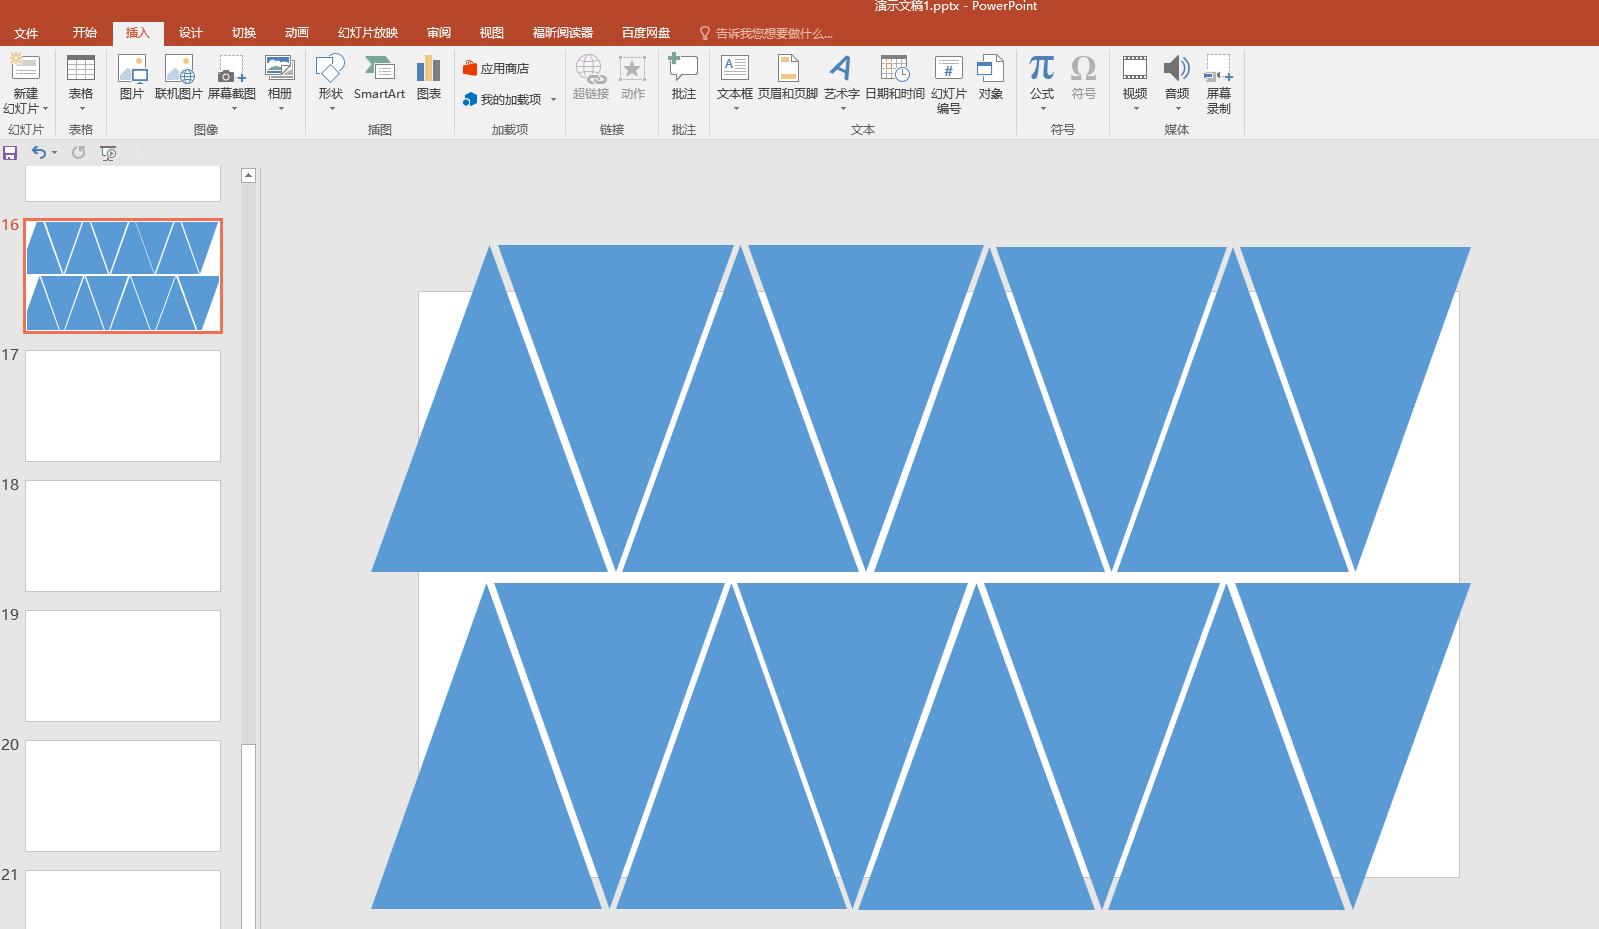Open 页眉和页脚 header and footer
Viewport: 1599px width, 929px height.
[788, 77]
